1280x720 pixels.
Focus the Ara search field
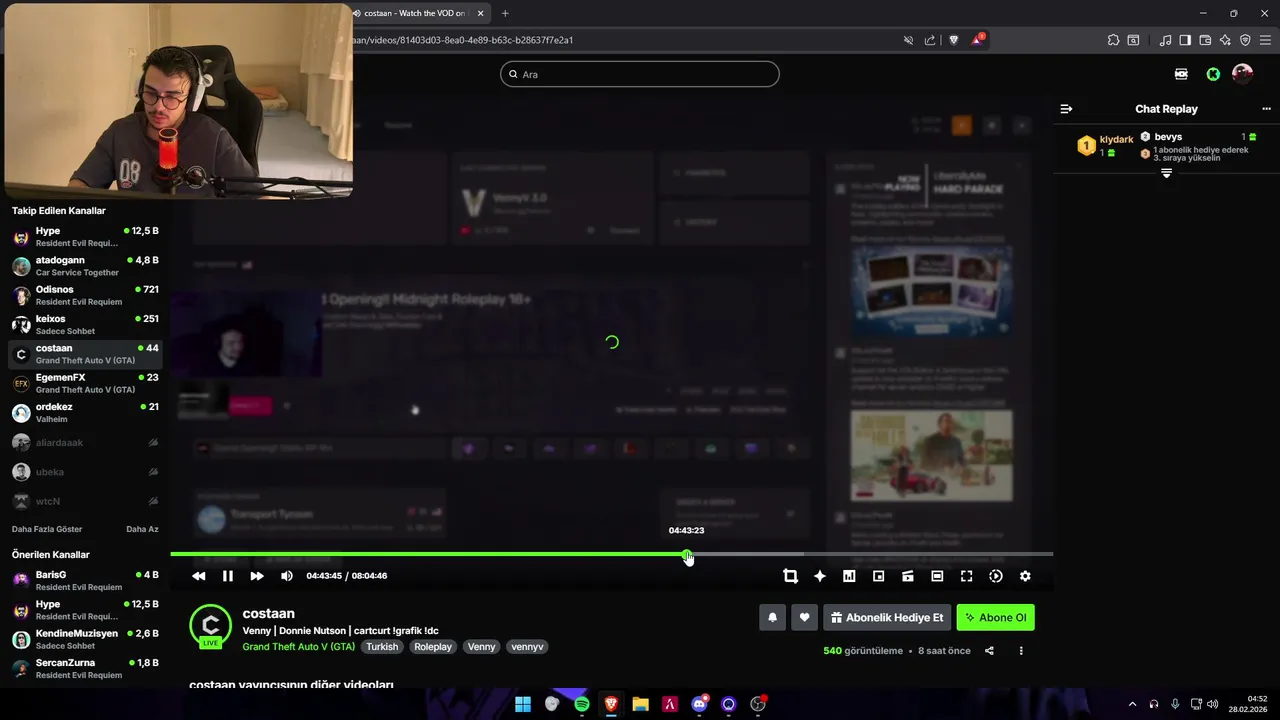tap(640, 74)
